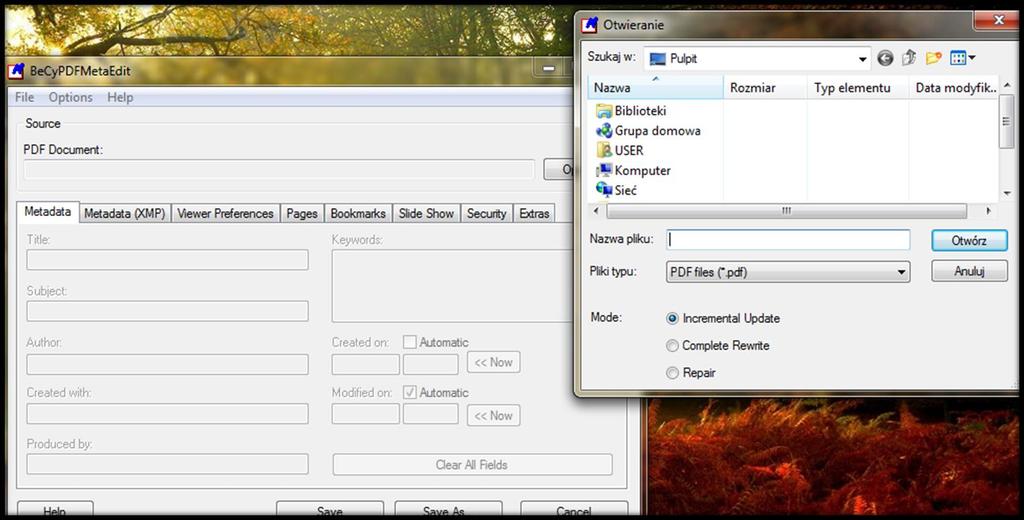Switch to Bookmarks tab

pos(358,214)
